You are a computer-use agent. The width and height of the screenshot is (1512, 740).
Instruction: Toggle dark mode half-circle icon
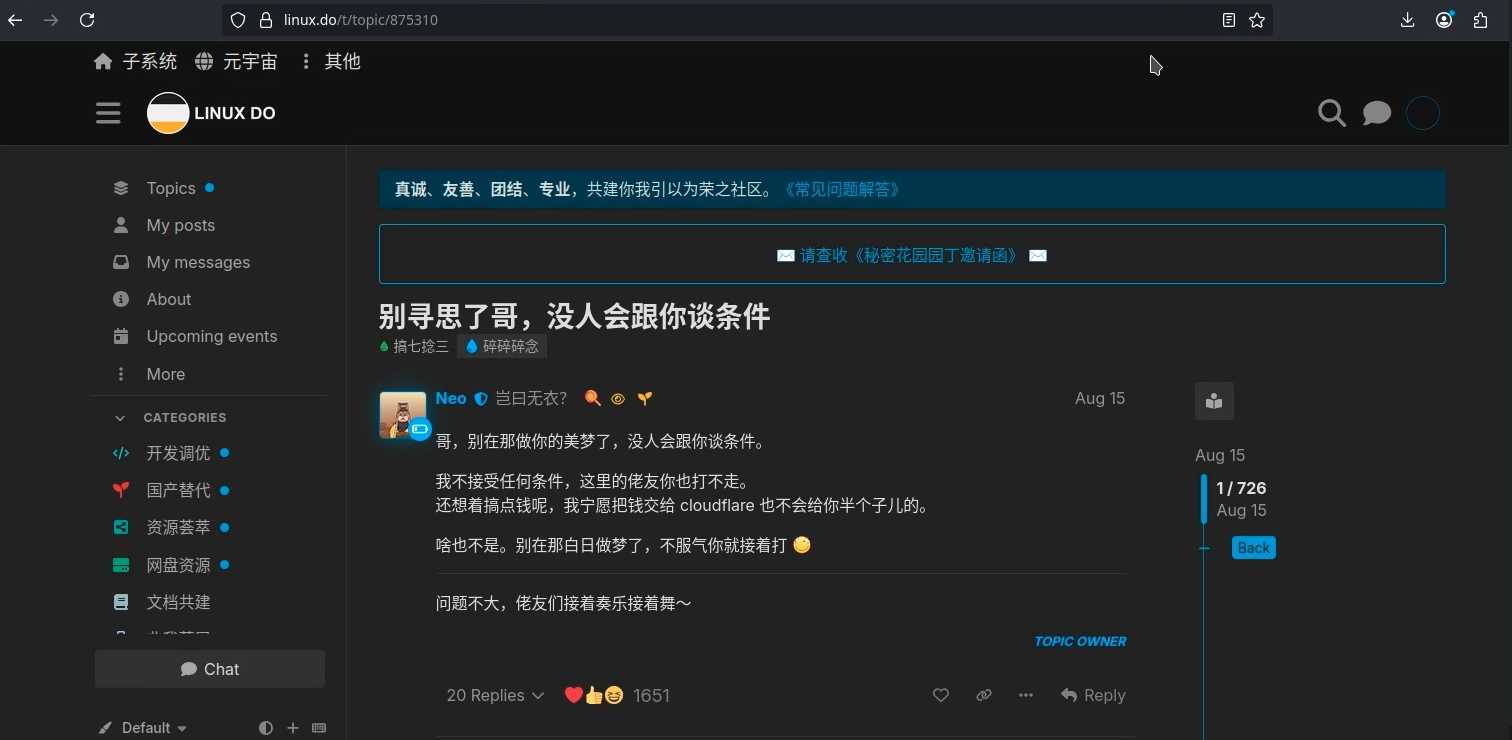[265, 728]
